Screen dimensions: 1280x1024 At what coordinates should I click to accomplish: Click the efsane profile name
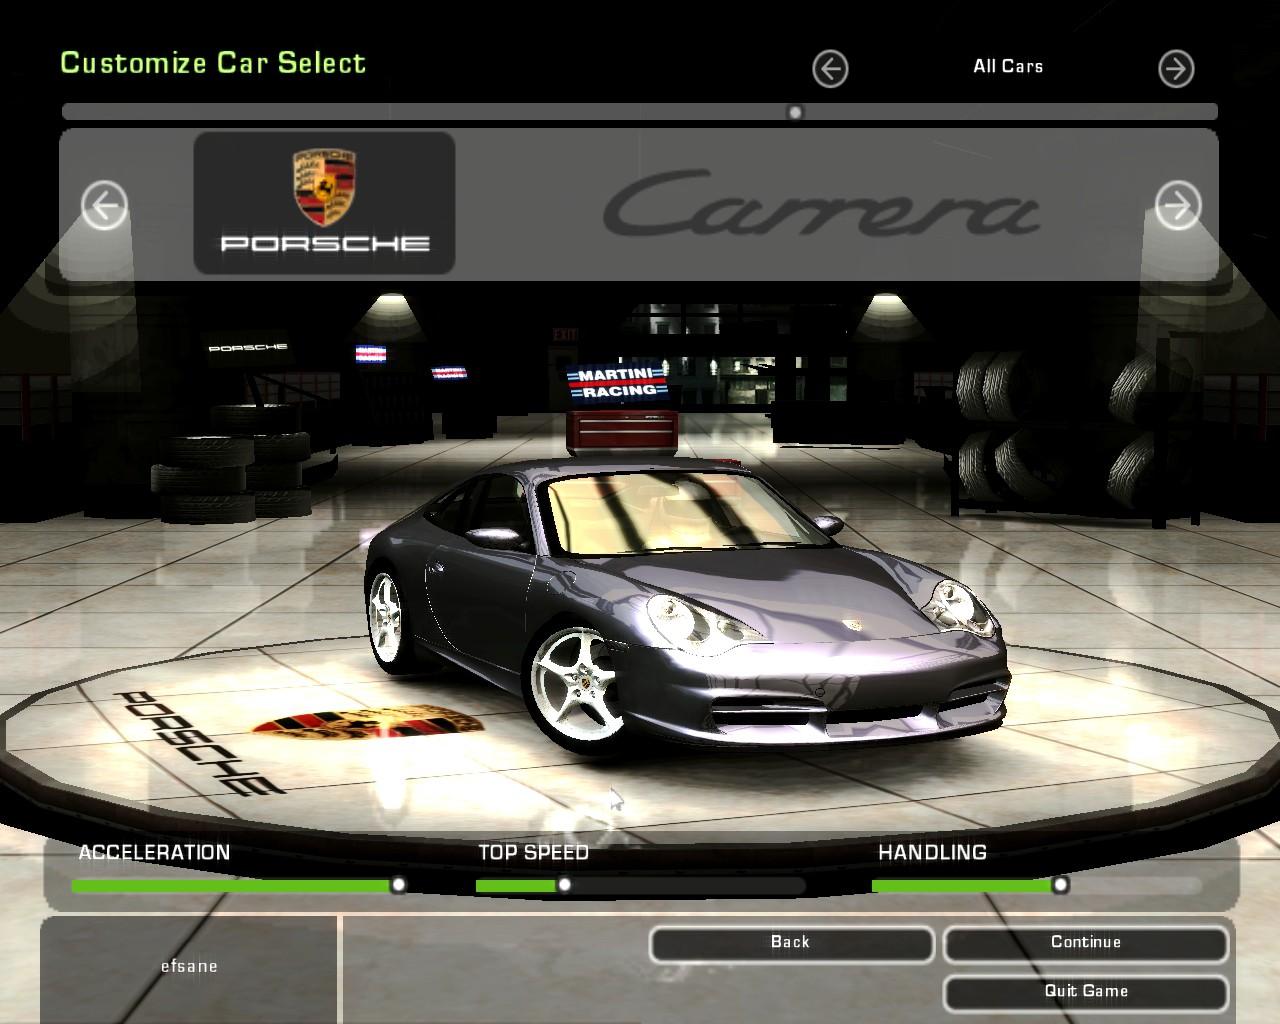tap(189, 966)
